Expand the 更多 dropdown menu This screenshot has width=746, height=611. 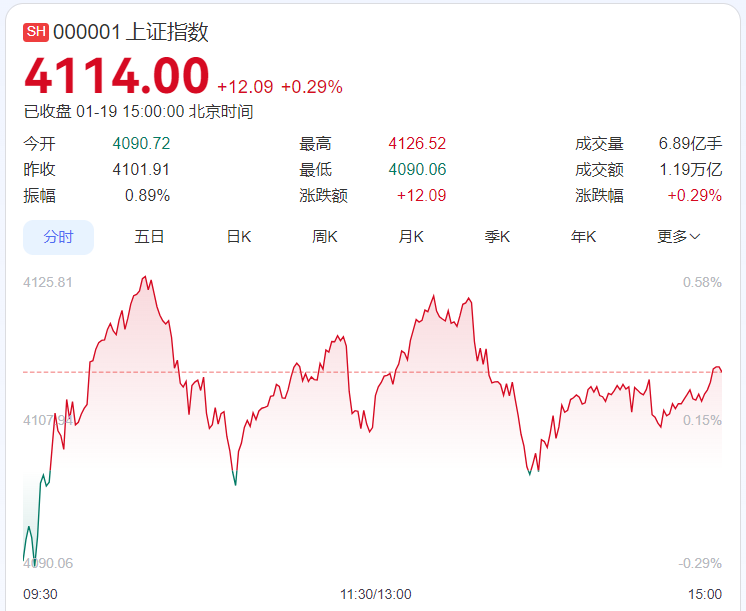(678, 237)
